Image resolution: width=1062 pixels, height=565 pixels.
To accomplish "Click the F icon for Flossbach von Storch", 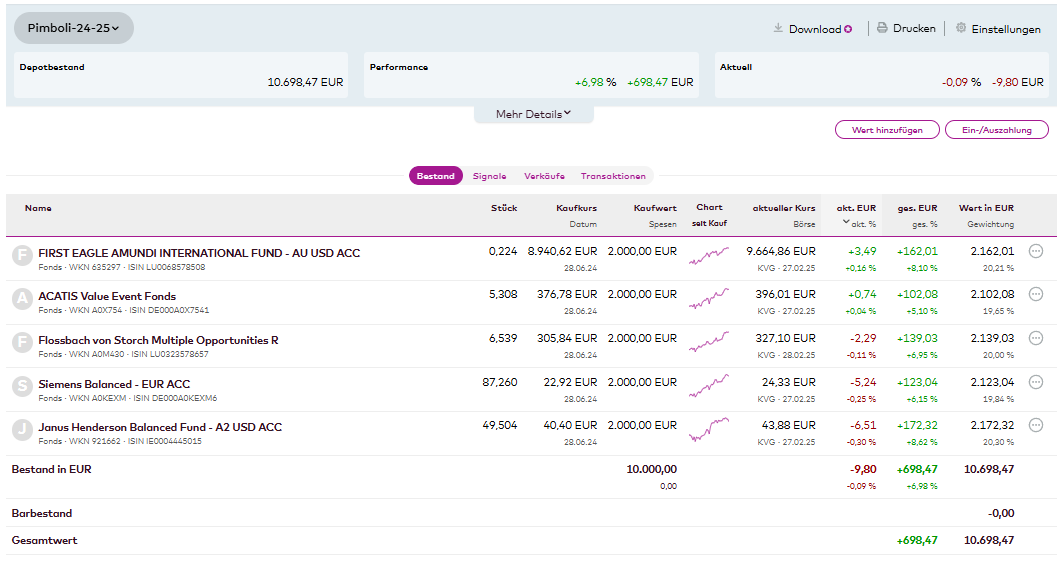I will coord(21,343).
